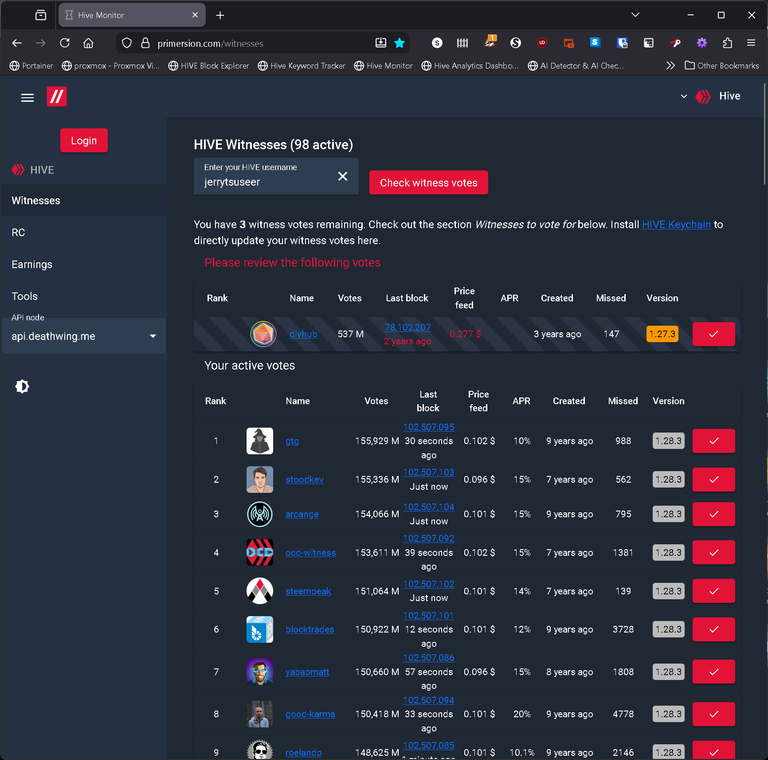This screenshot has width=768, height=760.
Task: Click the red double-slash logo
Action: click(x=56, y=96)
